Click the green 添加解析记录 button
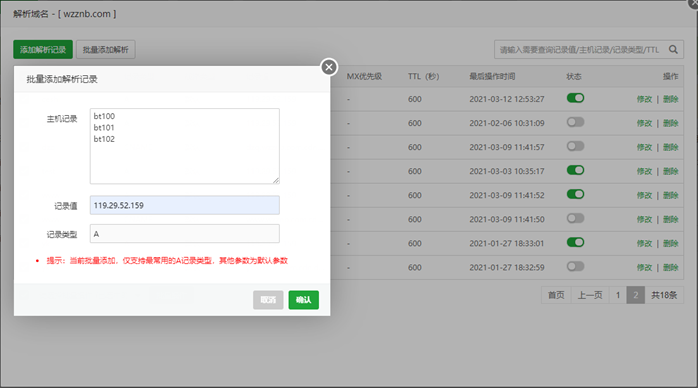Screen dimensions: 698x388 43,49
